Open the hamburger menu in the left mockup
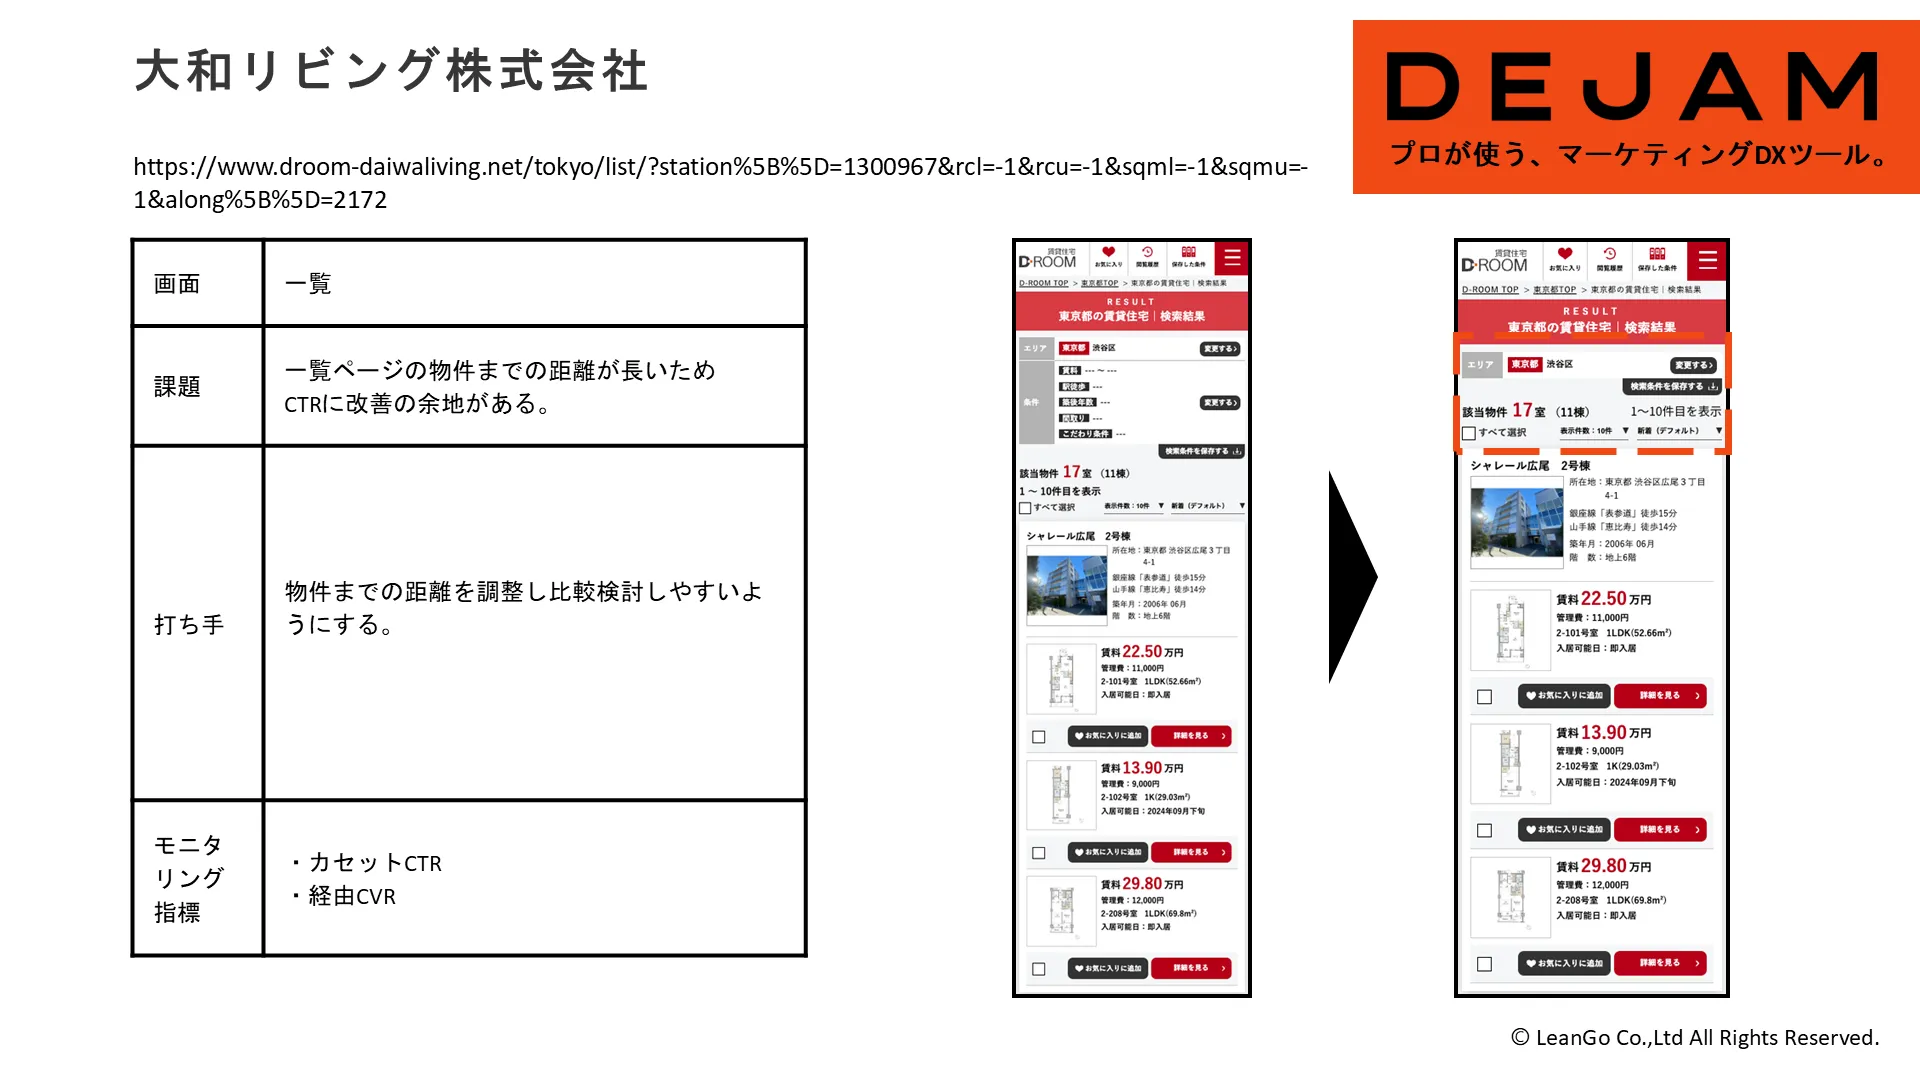 [x=1232, y=258]
